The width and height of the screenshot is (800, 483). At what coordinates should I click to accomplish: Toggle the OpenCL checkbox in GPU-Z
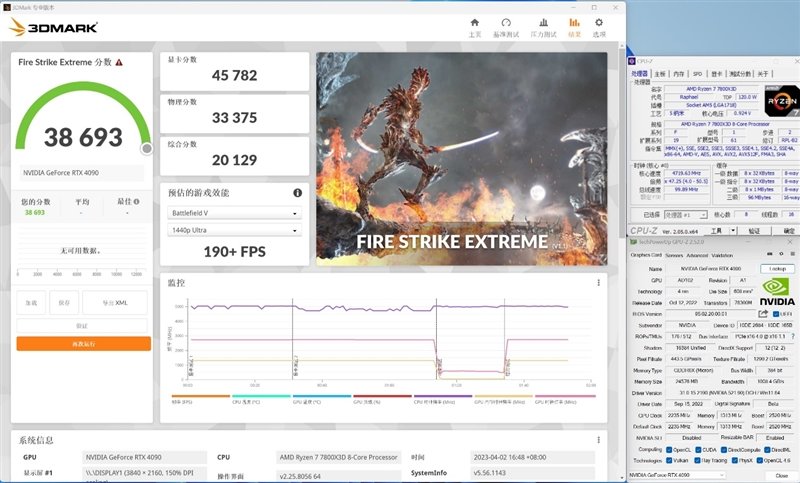pos(669,450)
